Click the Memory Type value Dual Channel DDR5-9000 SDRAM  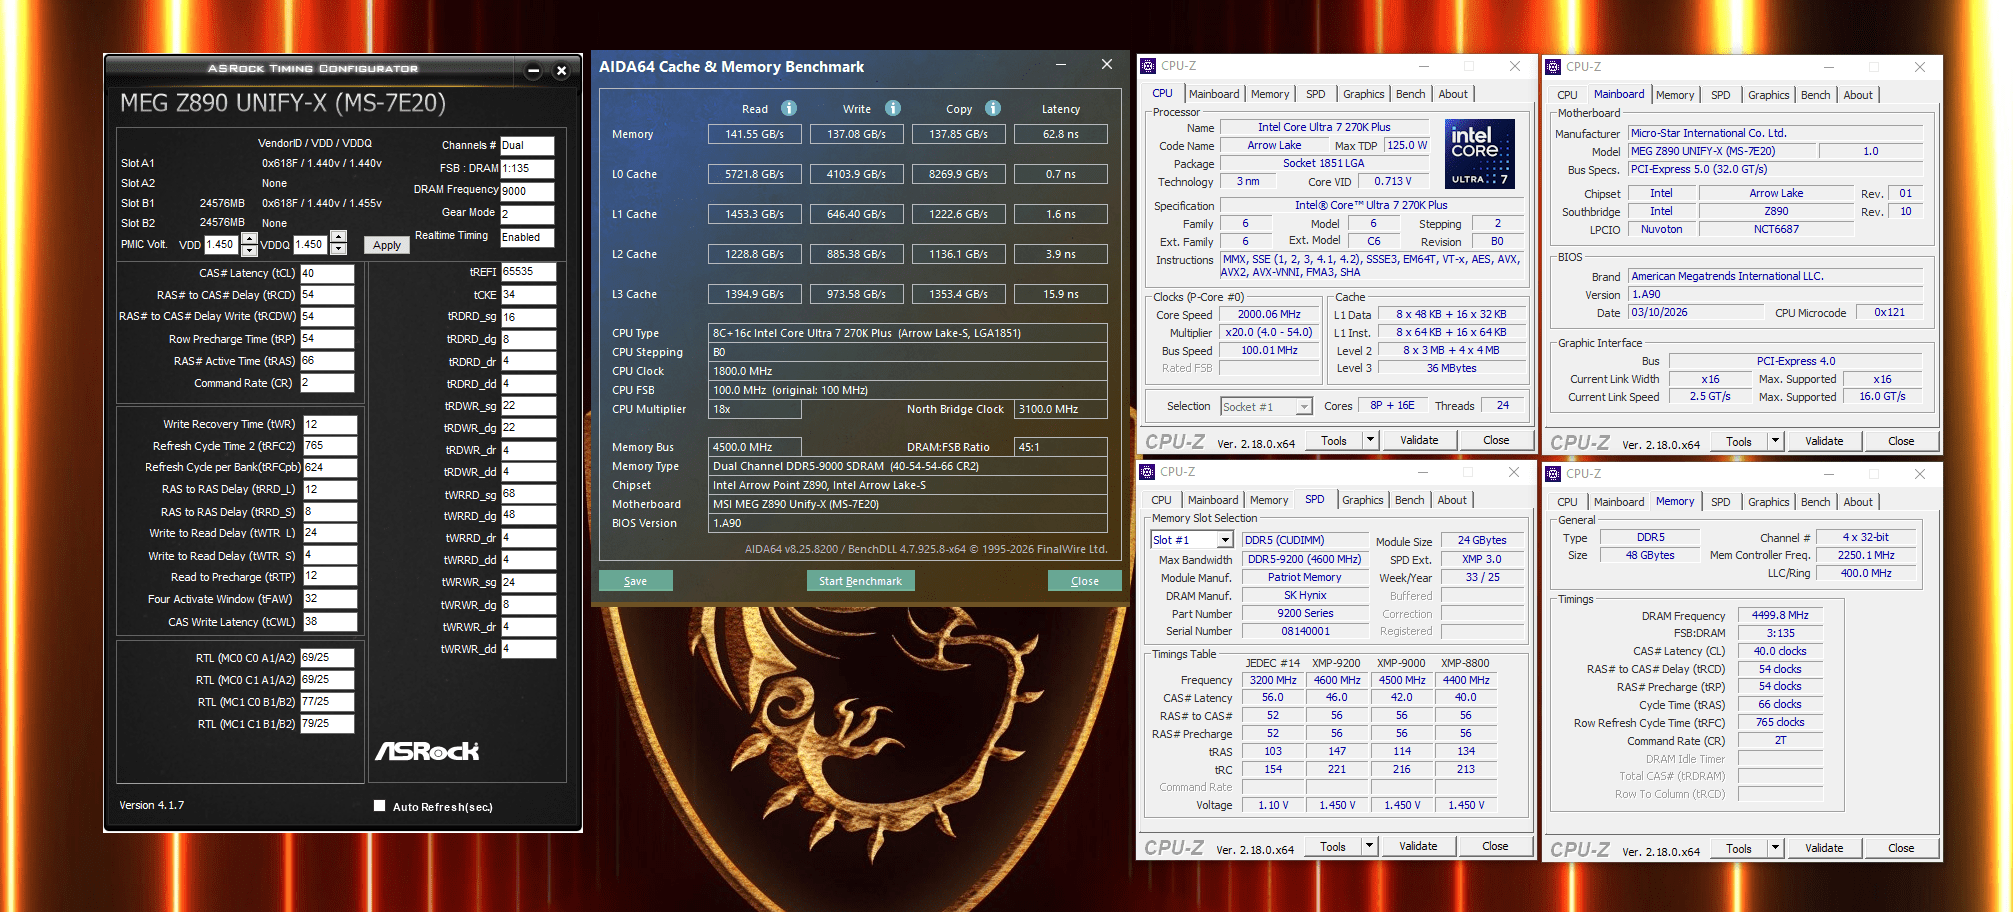(908, 466)
